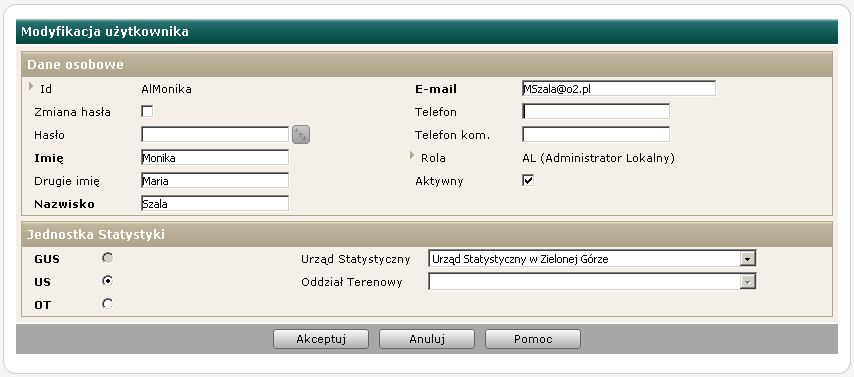
Task: Click the Akceptuj button
Action: click(321, 339)
